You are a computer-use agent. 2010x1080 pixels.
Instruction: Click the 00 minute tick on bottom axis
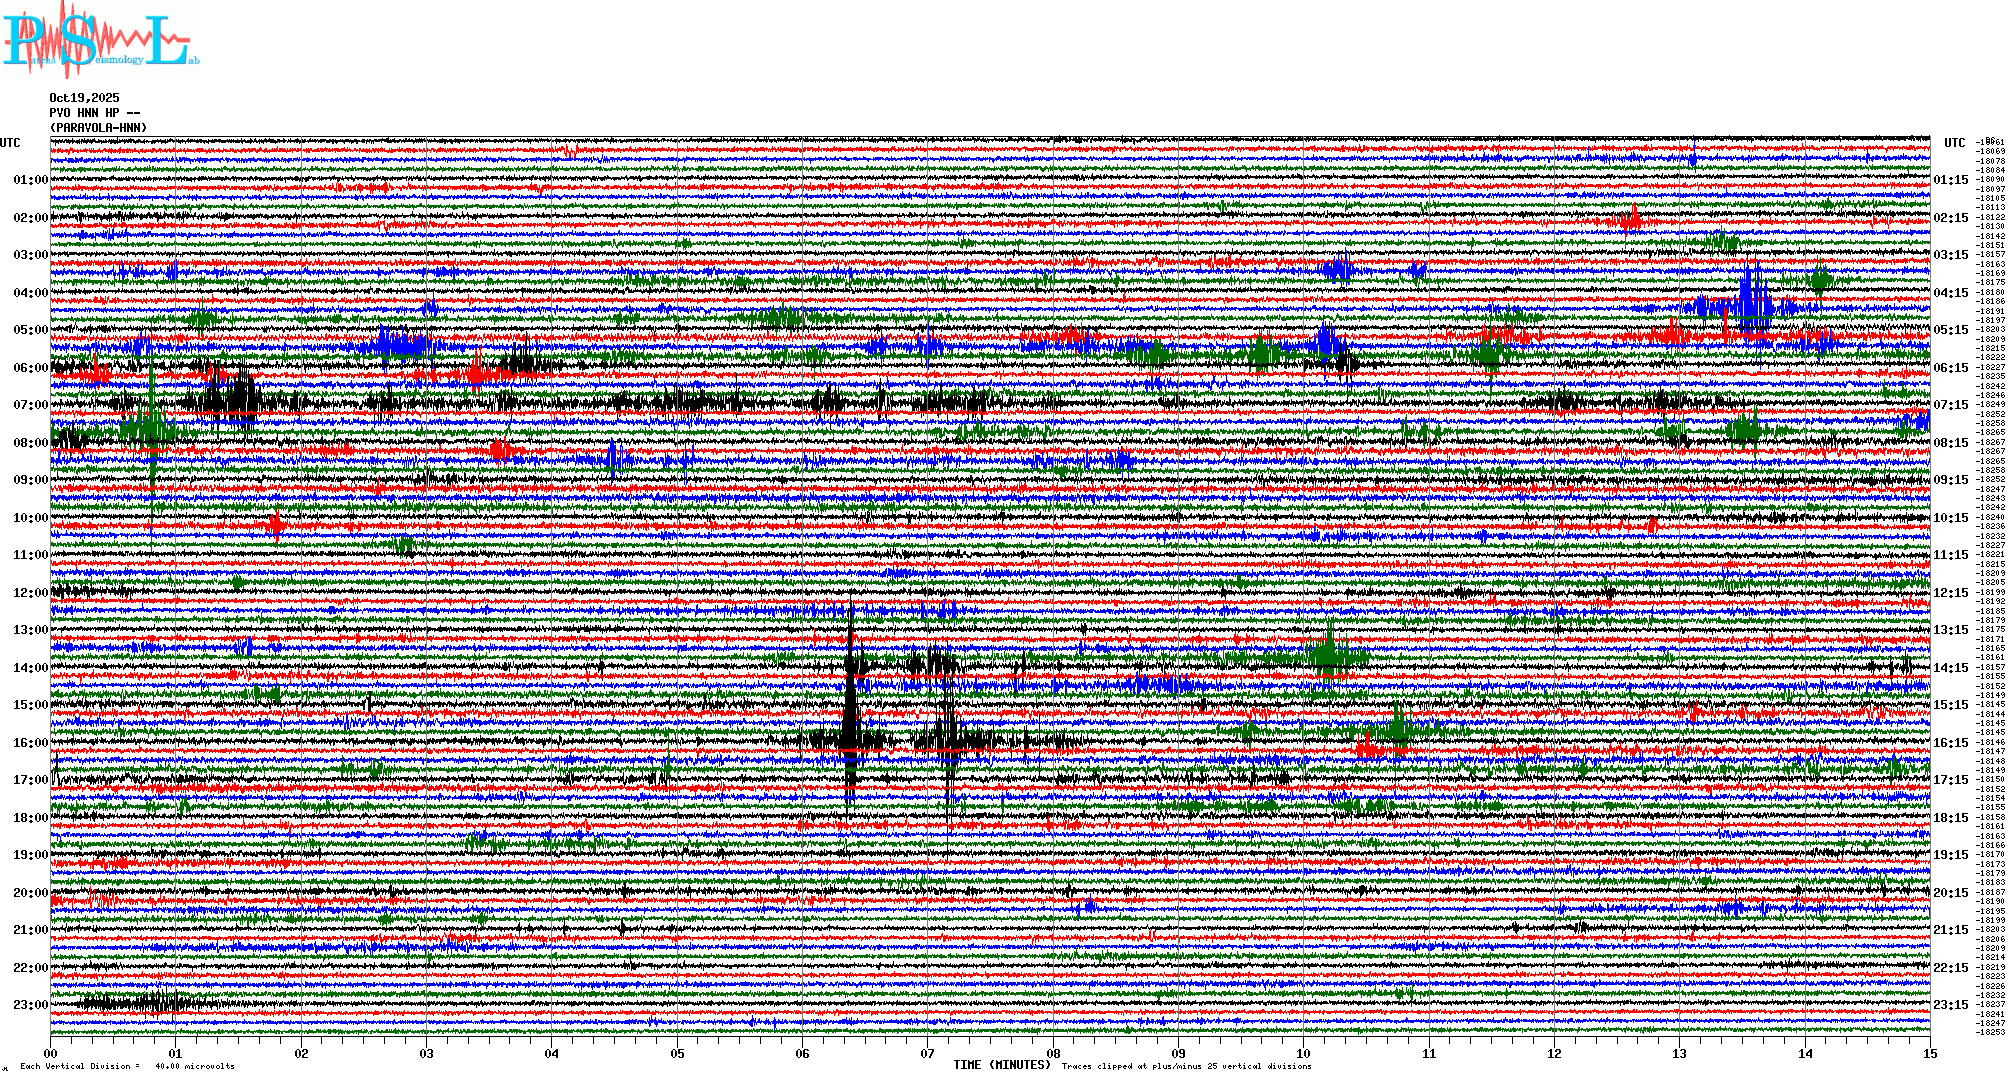click(x=51, y=1053)
